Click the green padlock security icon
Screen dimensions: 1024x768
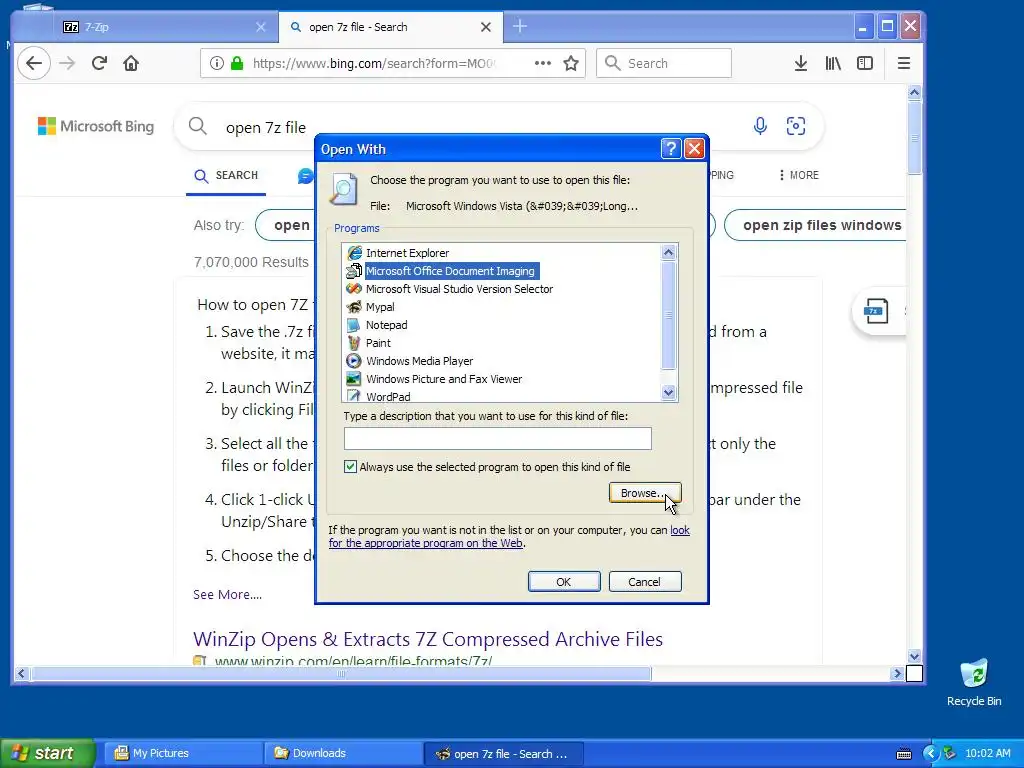pos(237,63)
